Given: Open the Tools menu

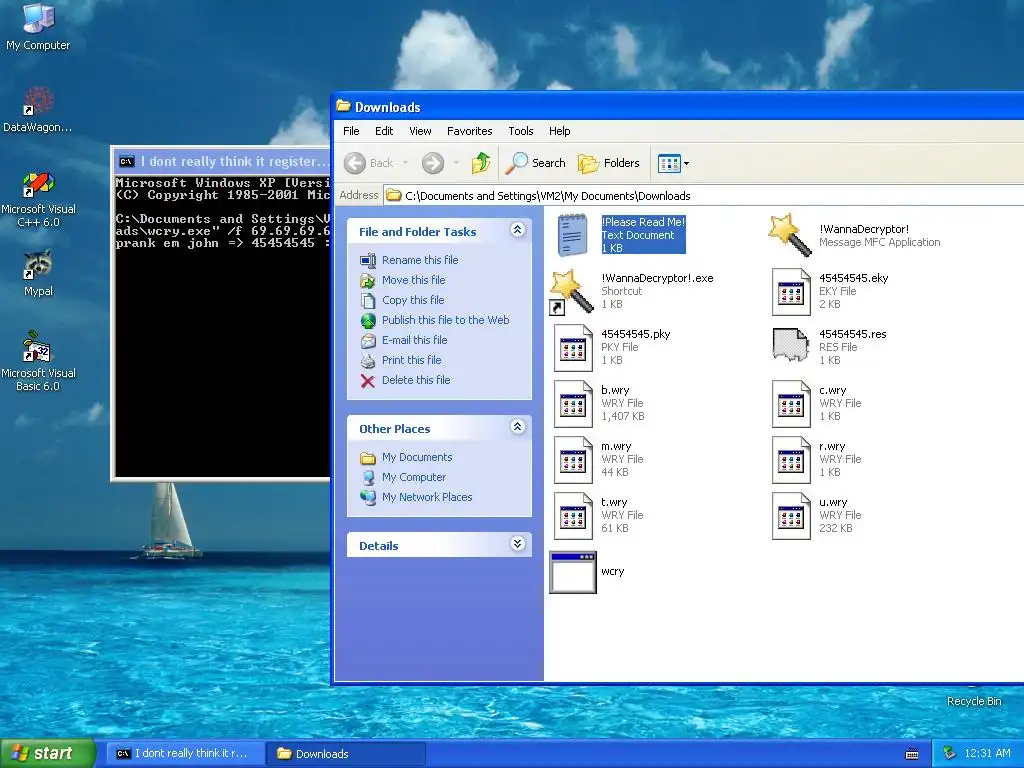Looking at the screenshot, I should [520, 131].
